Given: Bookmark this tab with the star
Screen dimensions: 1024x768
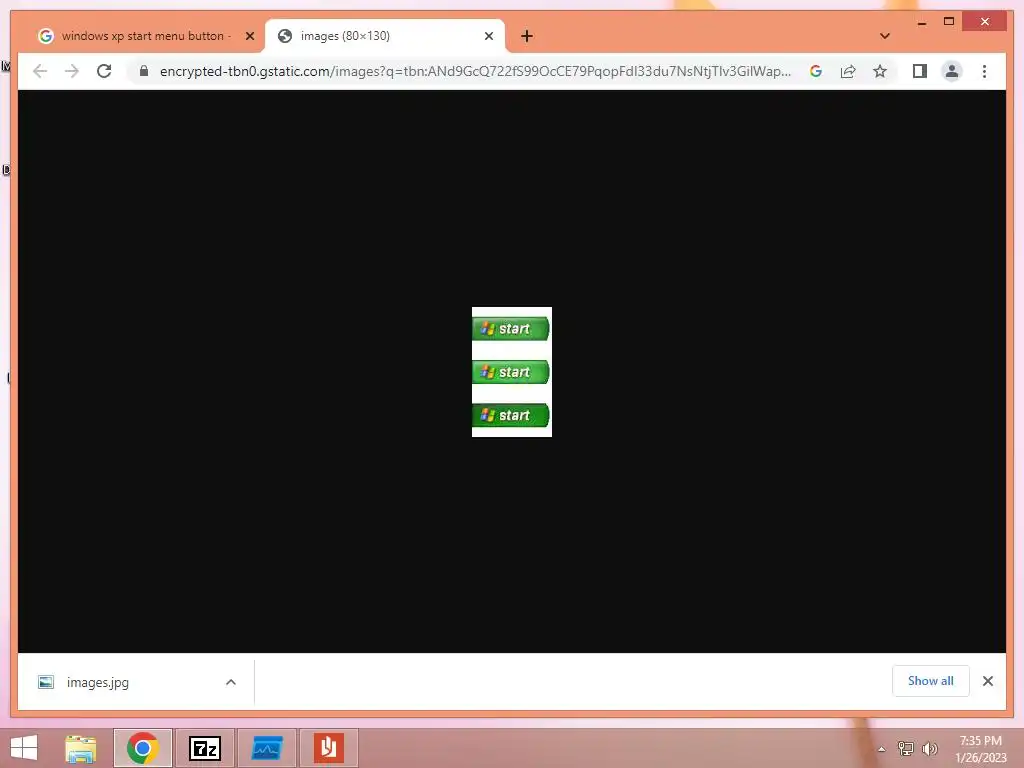Looking at the screenshot, I should tap(880, 71).
